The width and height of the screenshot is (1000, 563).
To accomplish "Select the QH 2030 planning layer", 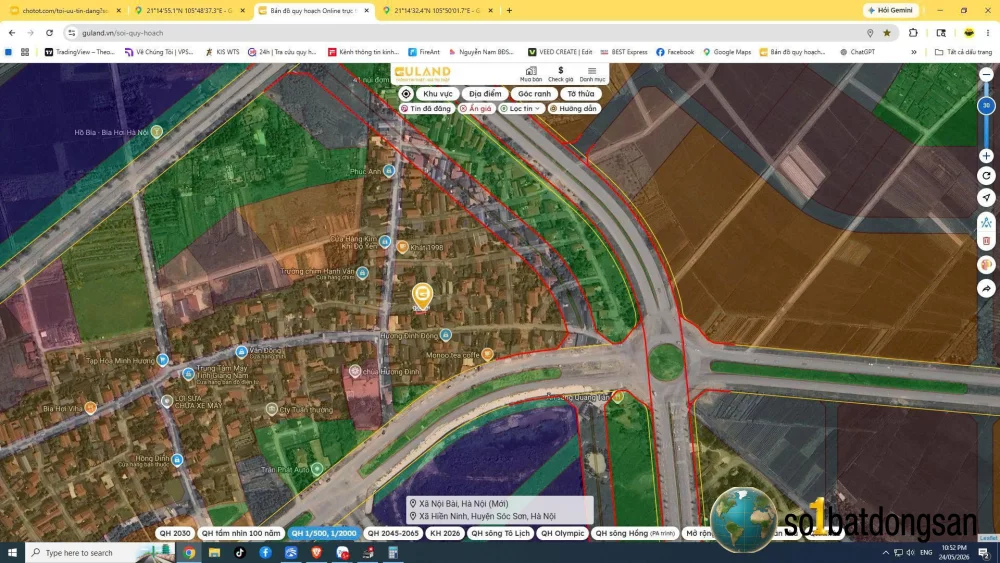I will click(175, 533).
